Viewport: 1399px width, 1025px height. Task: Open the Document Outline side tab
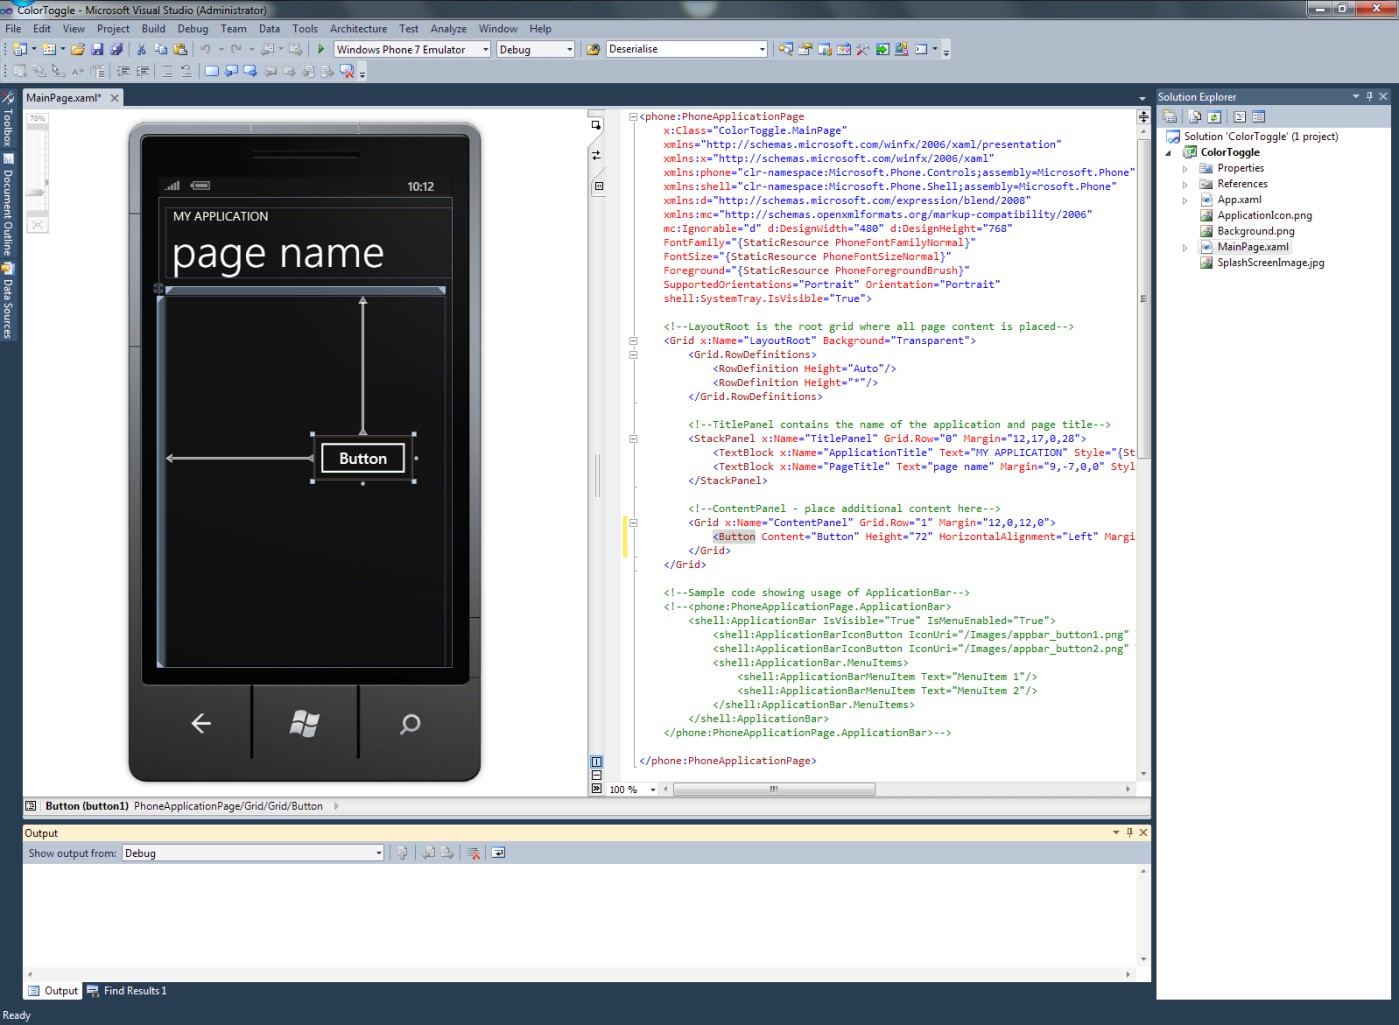[8, 205]
